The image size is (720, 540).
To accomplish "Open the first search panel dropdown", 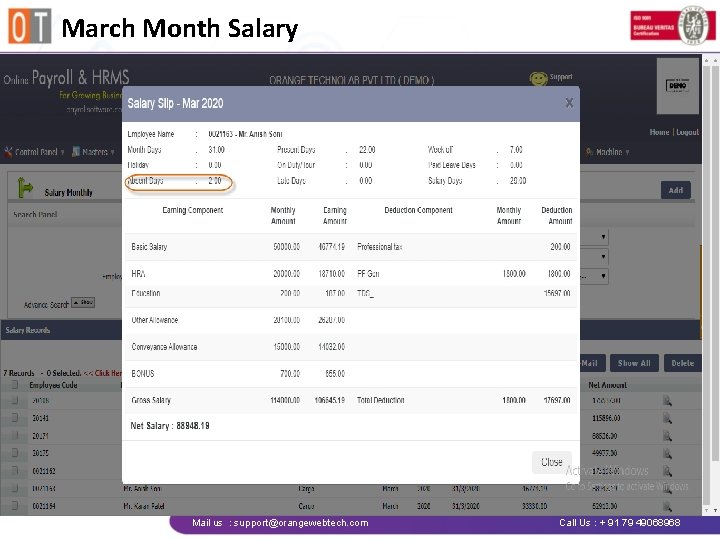I will pos(603,237).
